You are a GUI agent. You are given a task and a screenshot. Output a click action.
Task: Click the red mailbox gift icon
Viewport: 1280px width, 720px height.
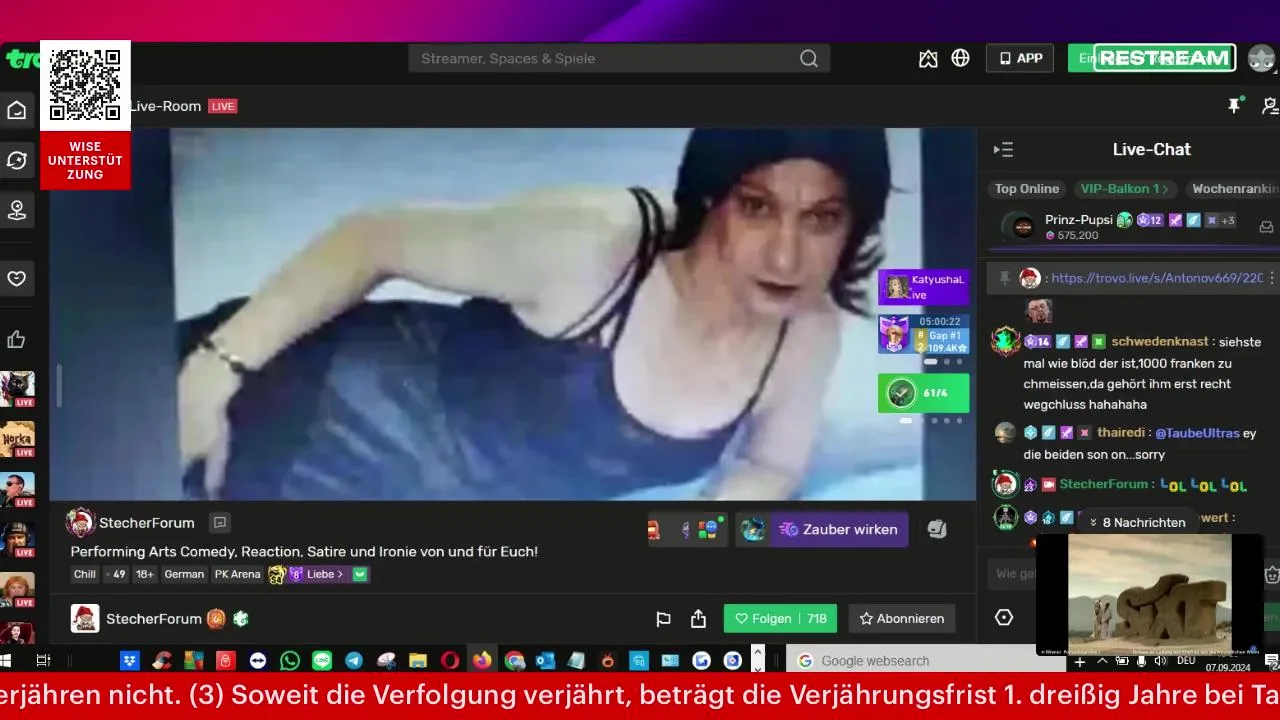point(654,530)
